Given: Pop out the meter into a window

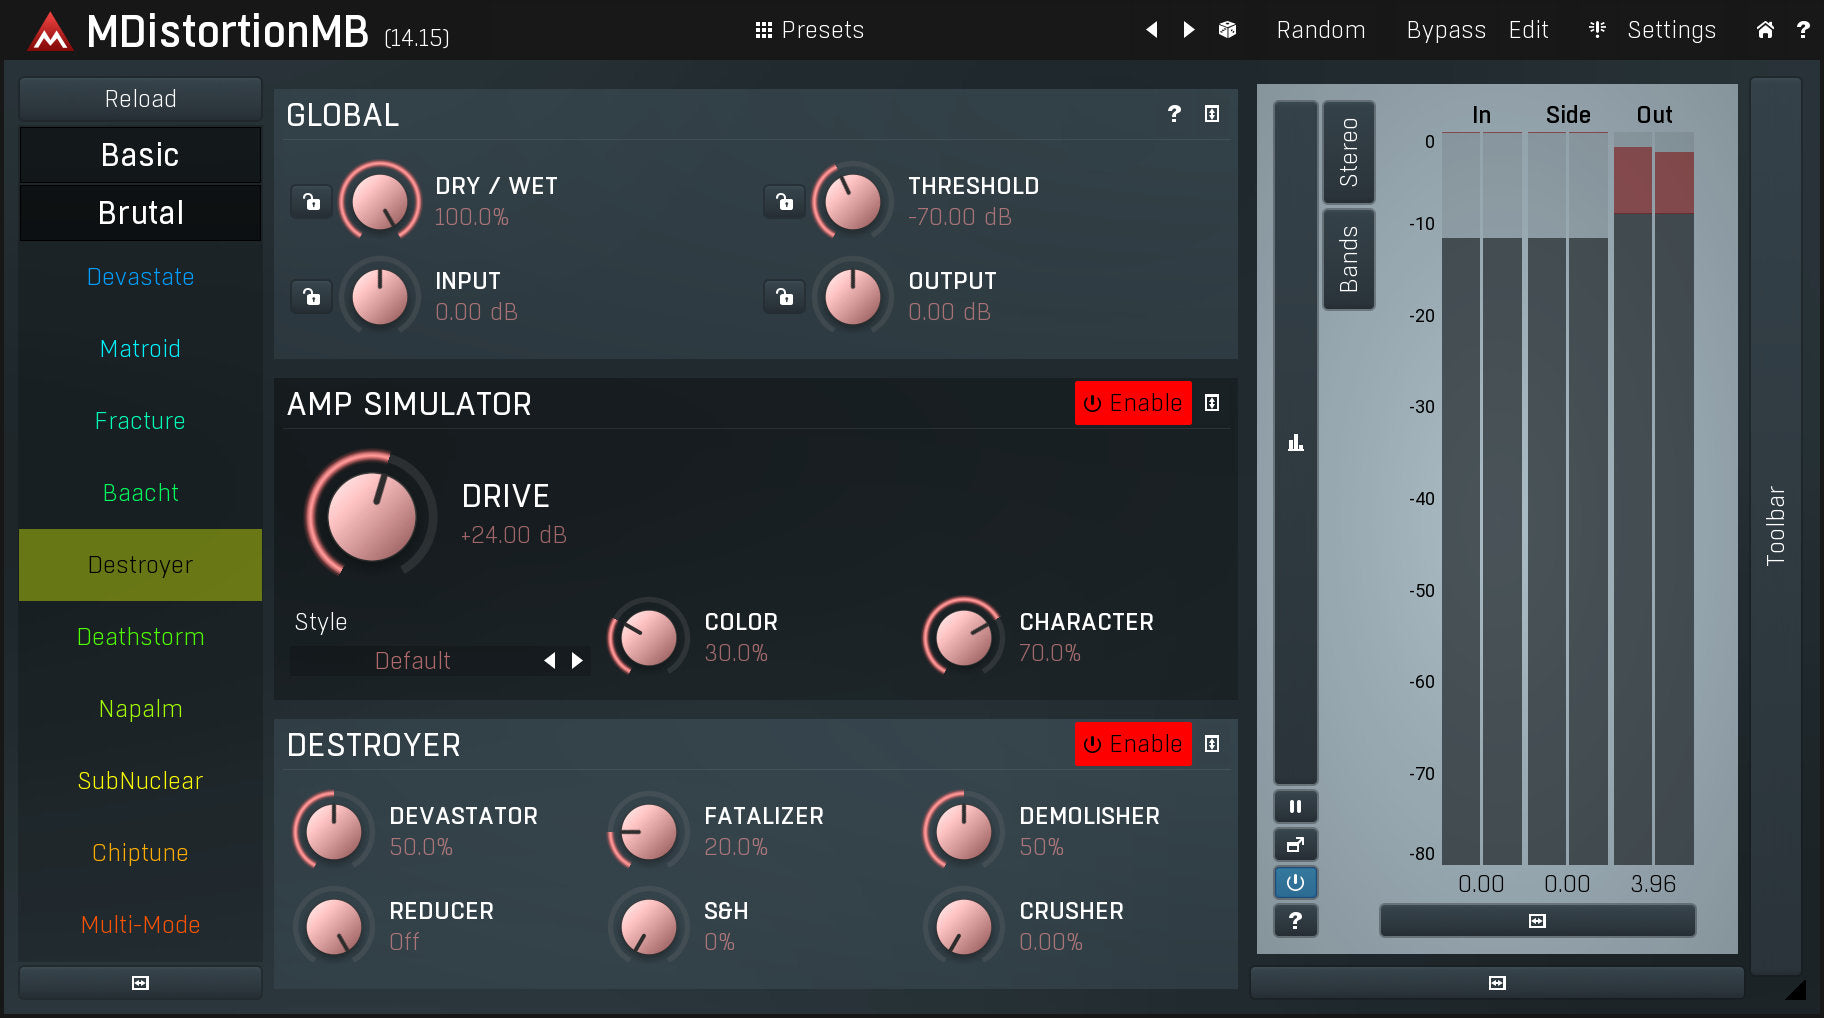Looking at the screenshot, I should click(1295, 845).
